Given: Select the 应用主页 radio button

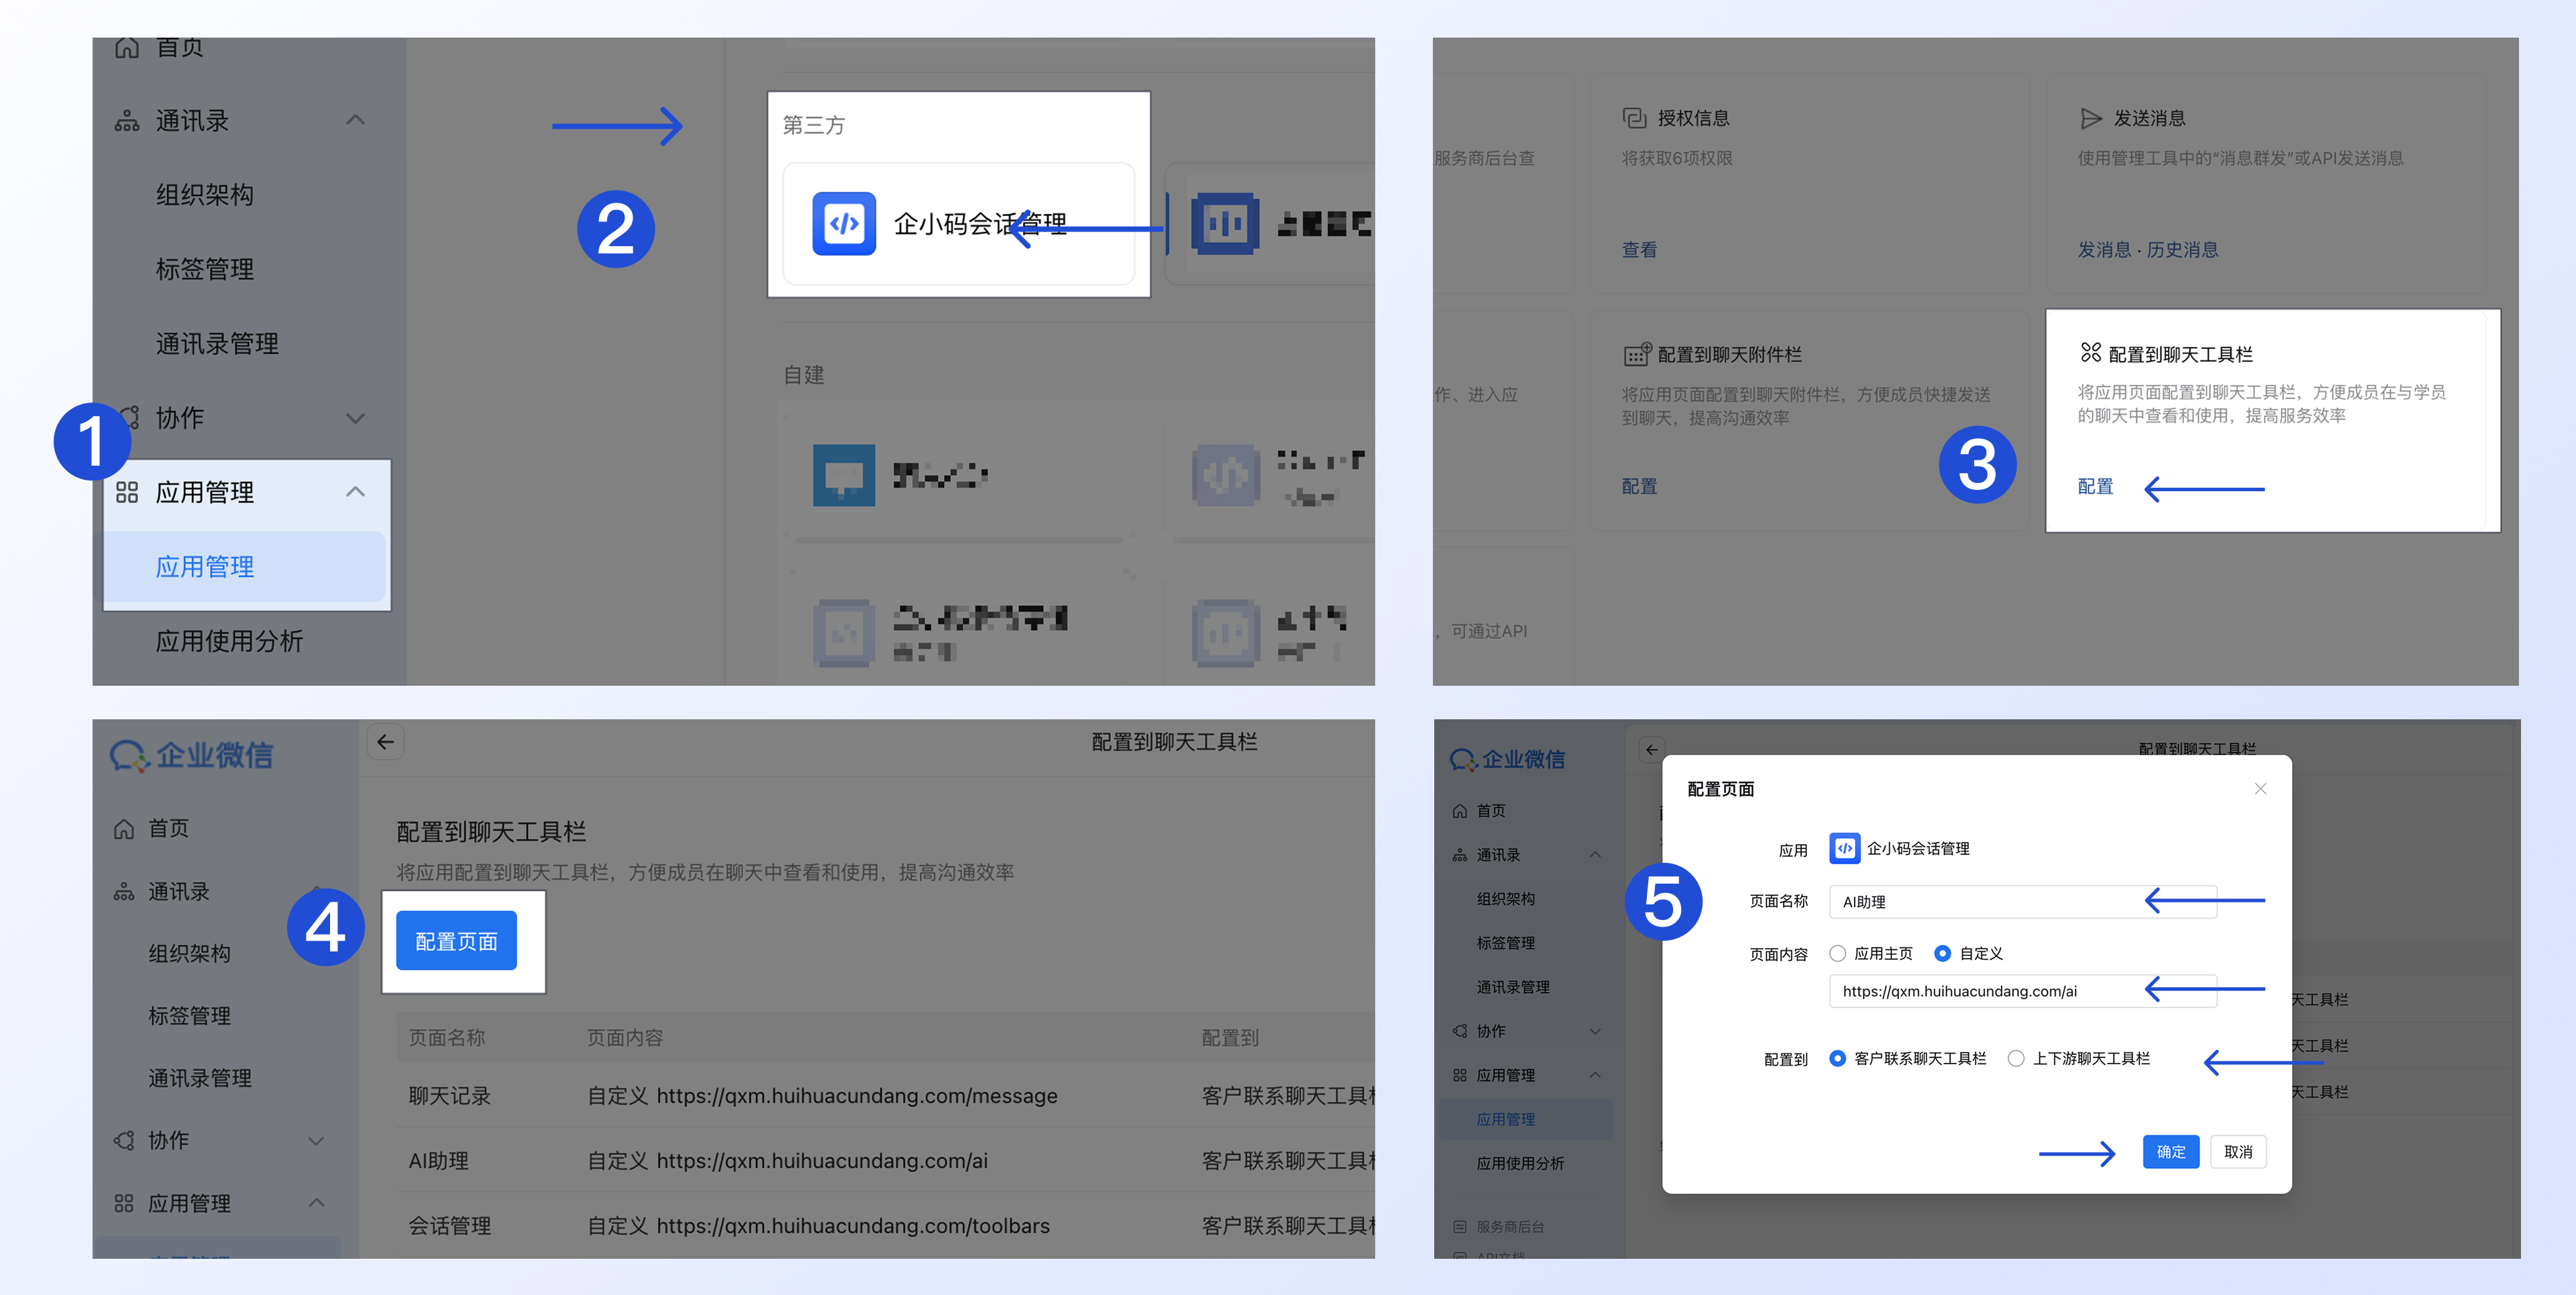Looking at the screenshot, I should pos(1837,954).
